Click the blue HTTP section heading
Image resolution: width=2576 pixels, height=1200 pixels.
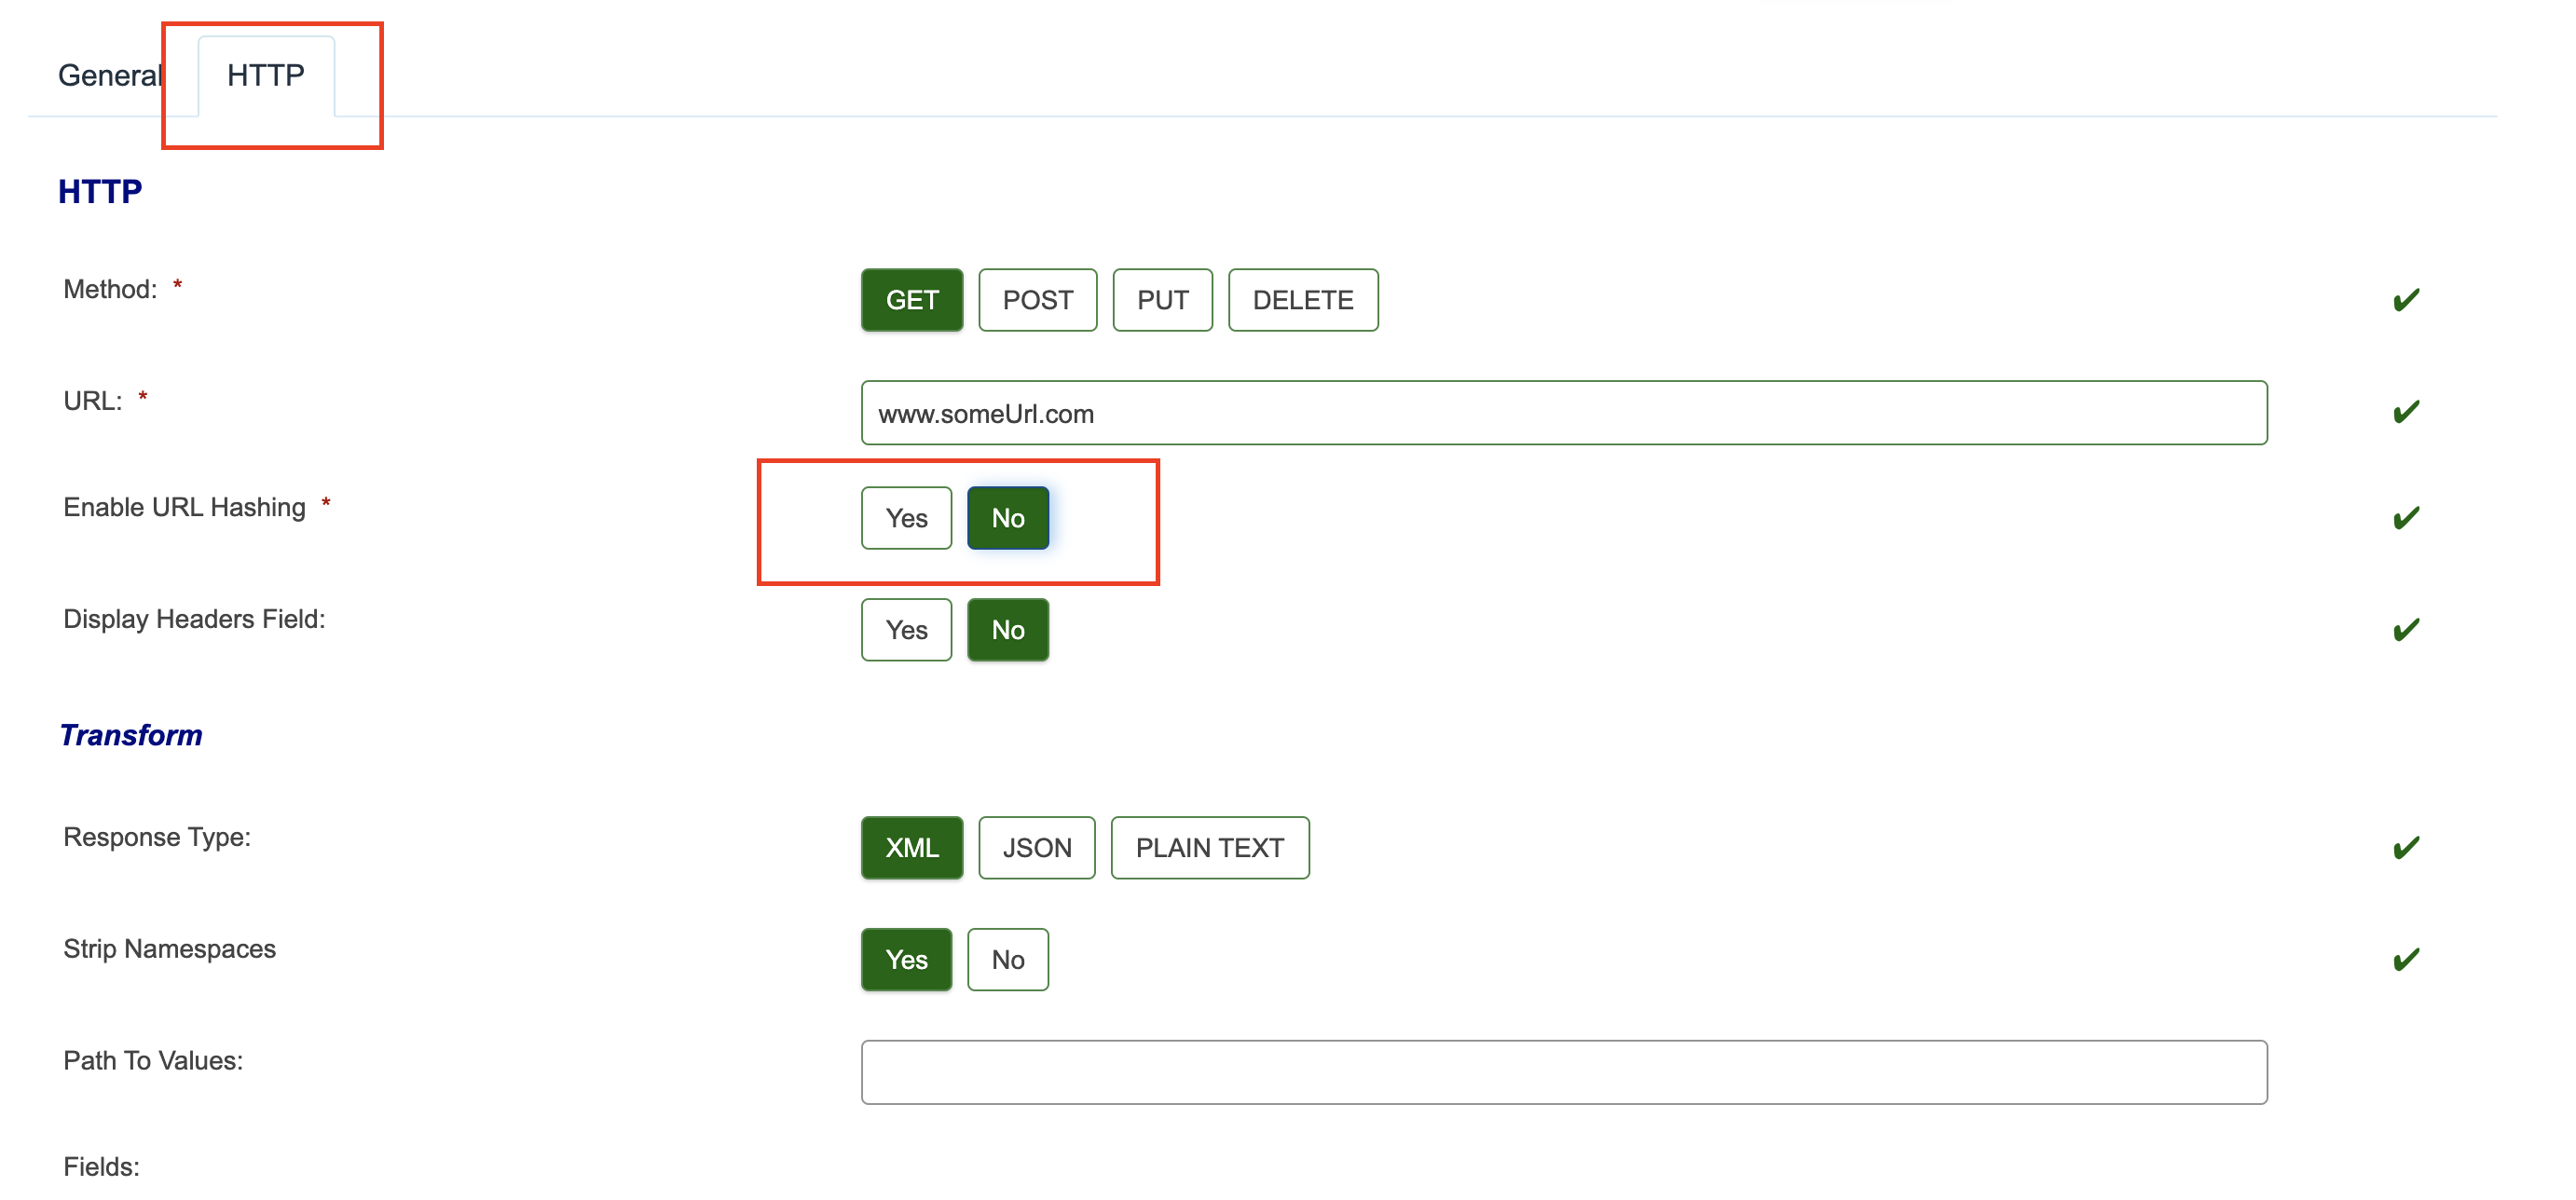point(100,191)
